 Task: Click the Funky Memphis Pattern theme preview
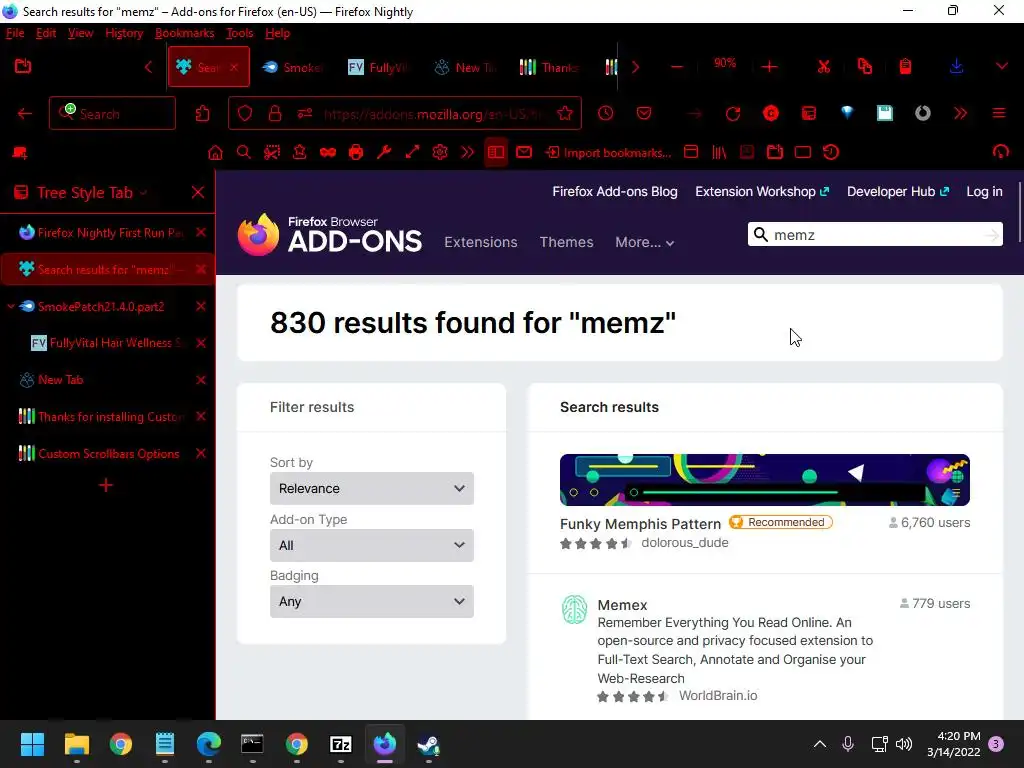point(765,480)
